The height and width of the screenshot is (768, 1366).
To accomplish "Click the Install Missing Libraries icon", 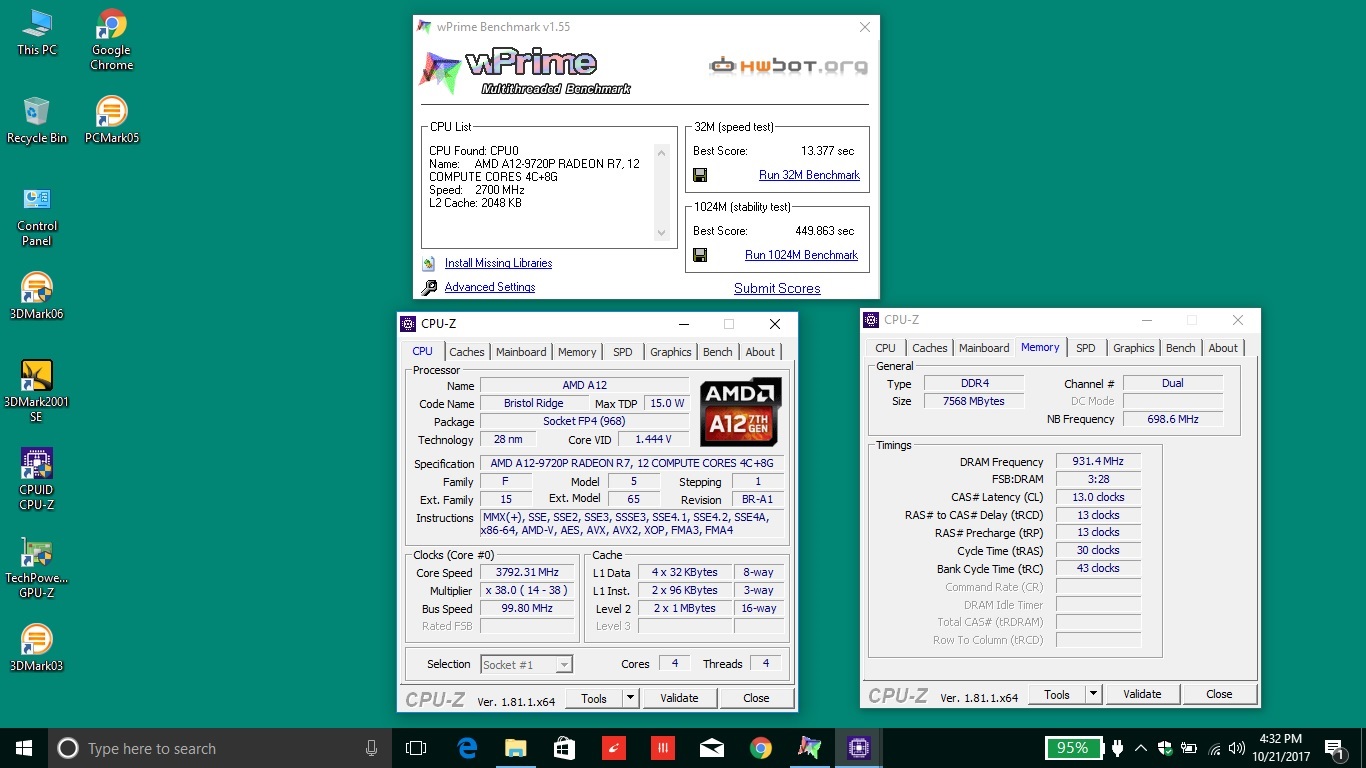I will point(429,263).
